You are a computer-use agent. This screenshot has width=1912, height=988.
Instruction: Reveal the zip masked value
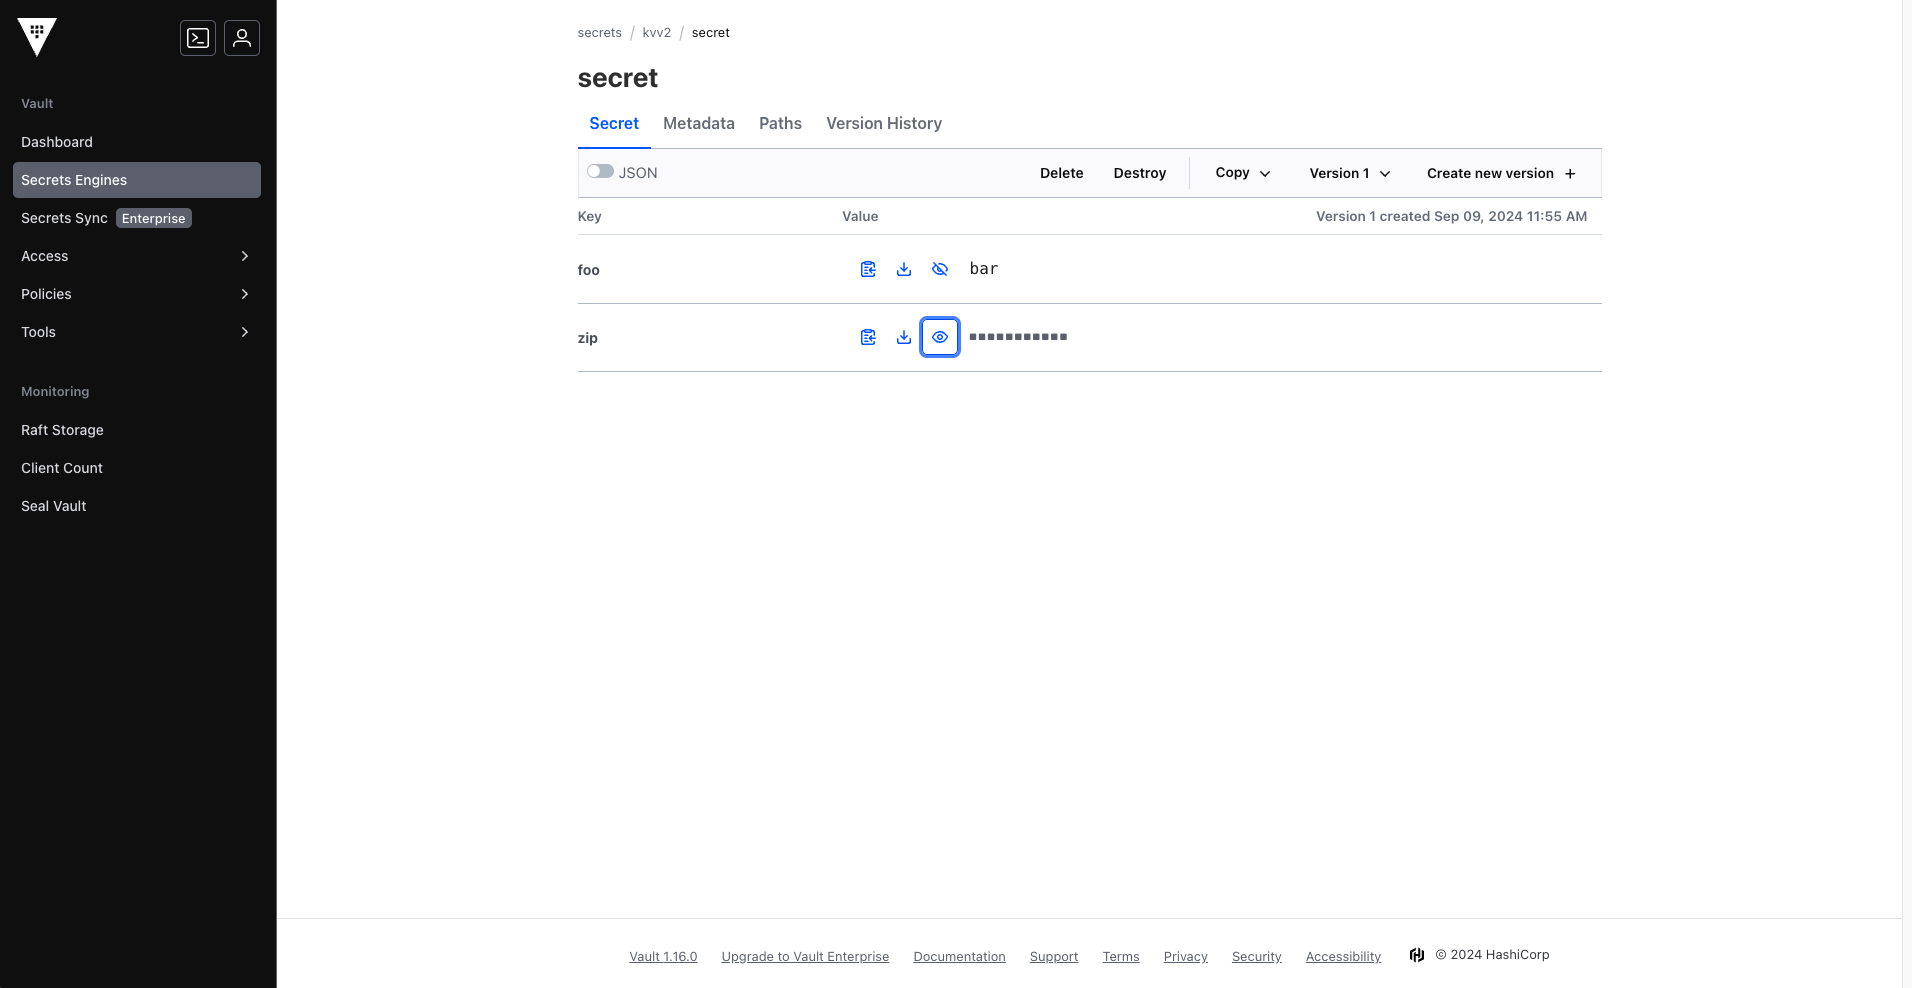coord(940,337)
